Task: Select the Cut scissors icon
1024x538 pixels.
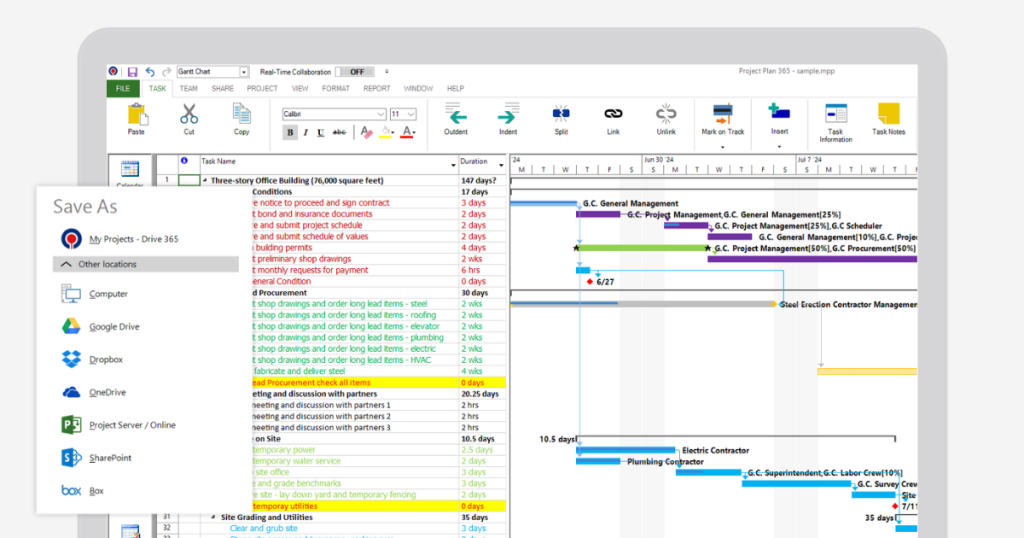Action: (189, 114)
